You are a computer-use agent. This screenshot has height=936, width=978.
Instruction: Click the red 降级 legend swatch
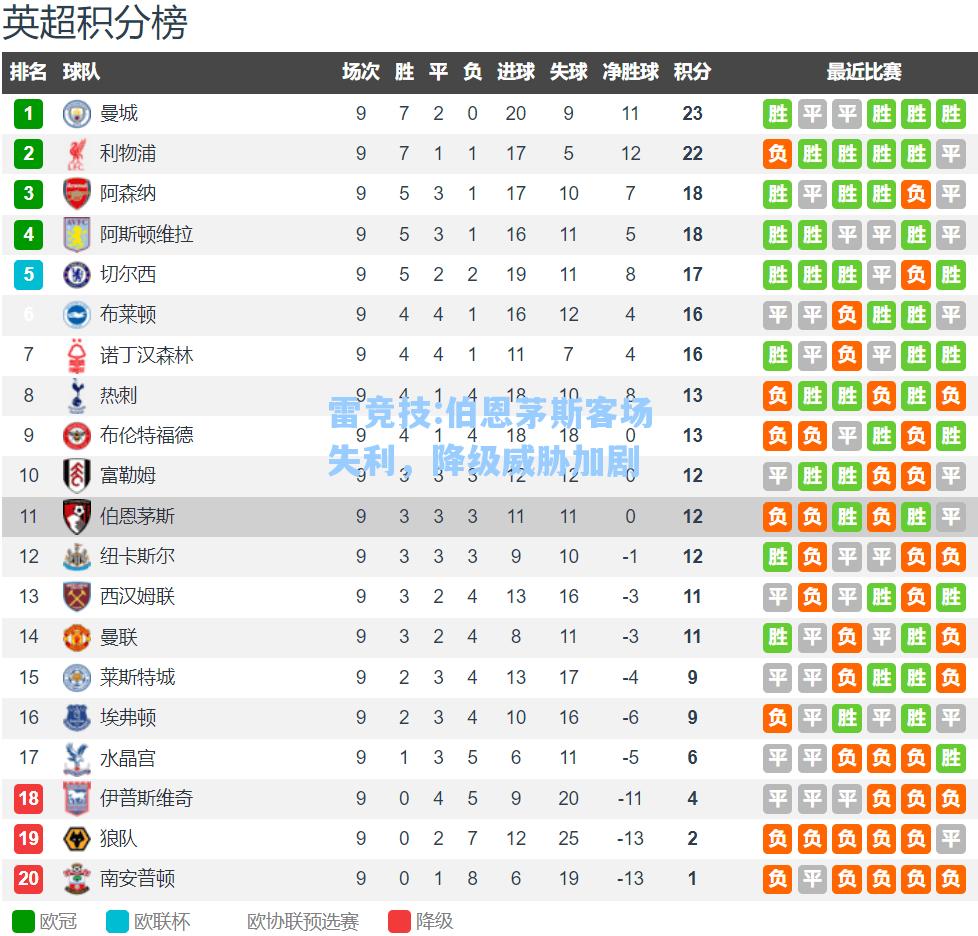pos(399,922)
